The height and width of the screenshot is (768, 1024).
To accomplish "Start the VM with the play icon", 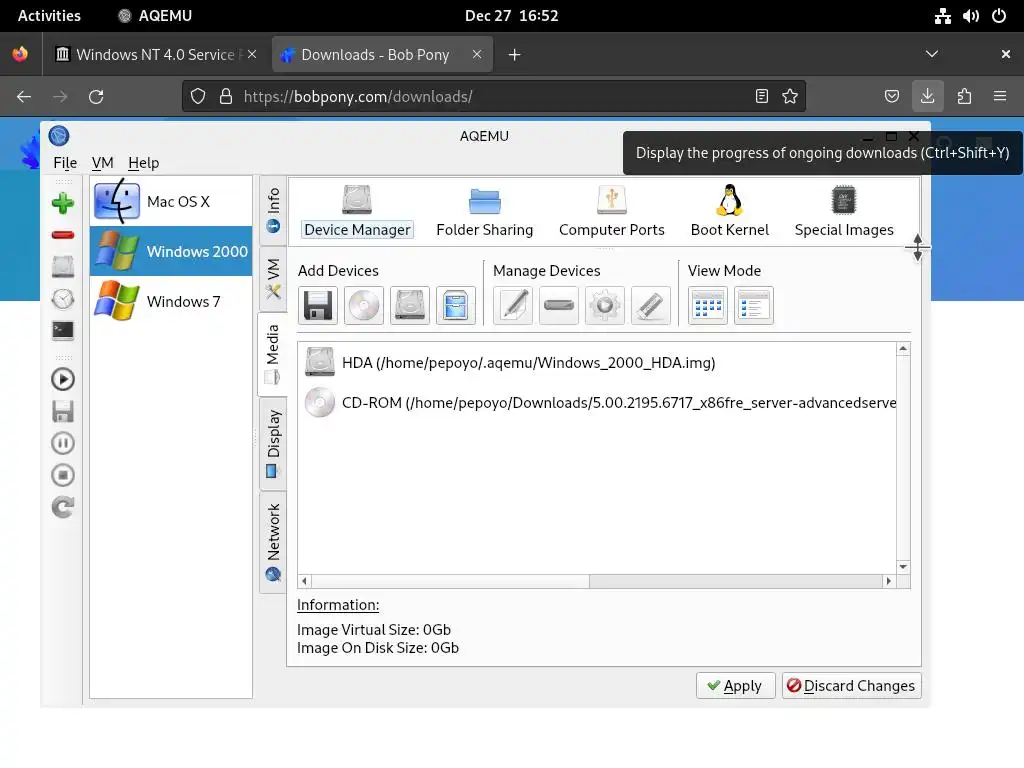I will 63,379.
